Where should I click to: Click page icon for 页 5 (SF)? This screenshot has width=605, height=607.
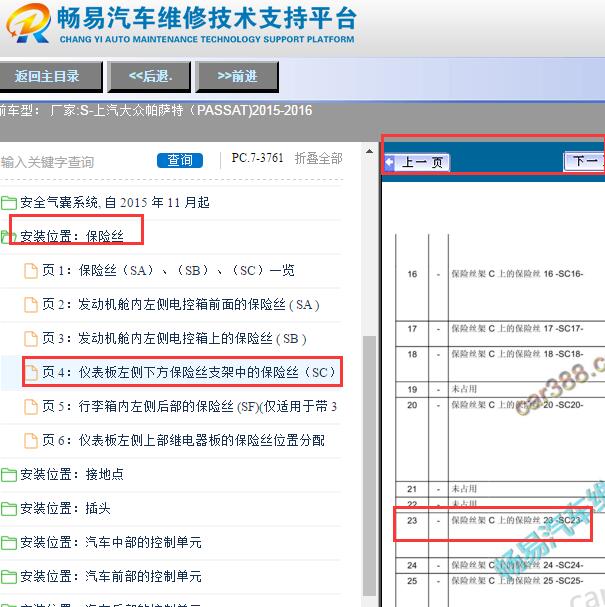coord(31,406)
